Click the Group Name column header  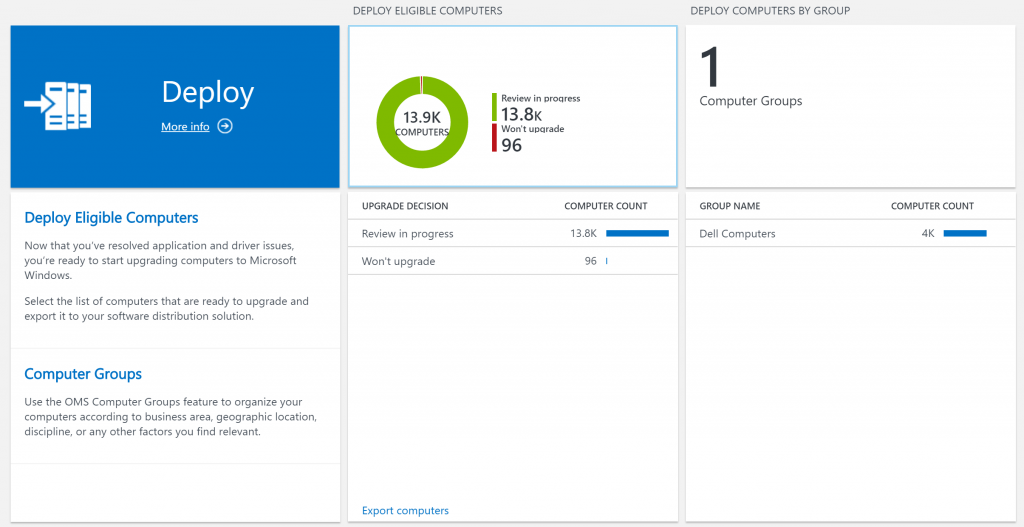click(x=730, y=206)
